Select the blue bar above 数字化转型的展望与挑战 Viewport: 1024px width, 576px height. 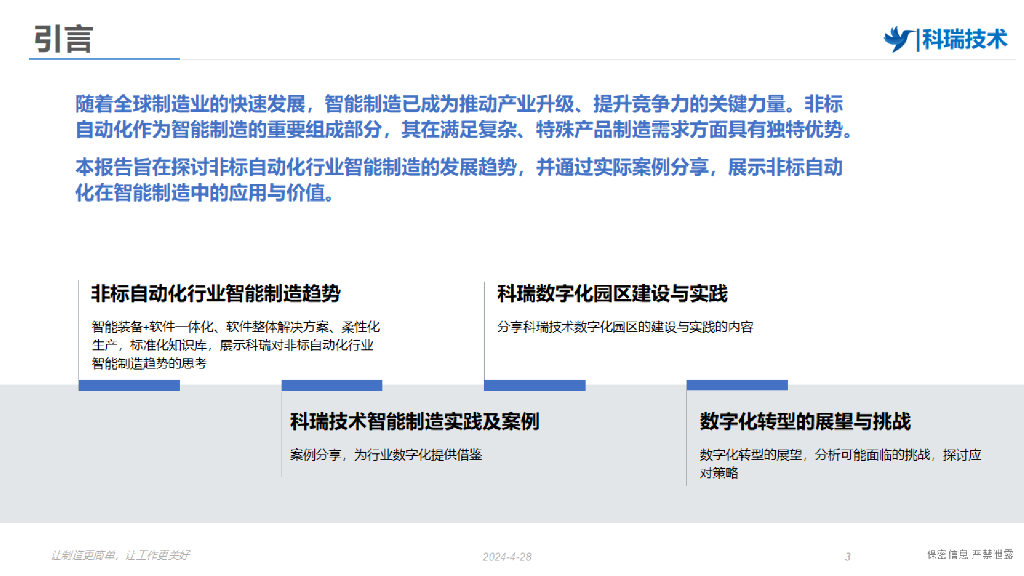pyautogui.click(x=737, y=385)
